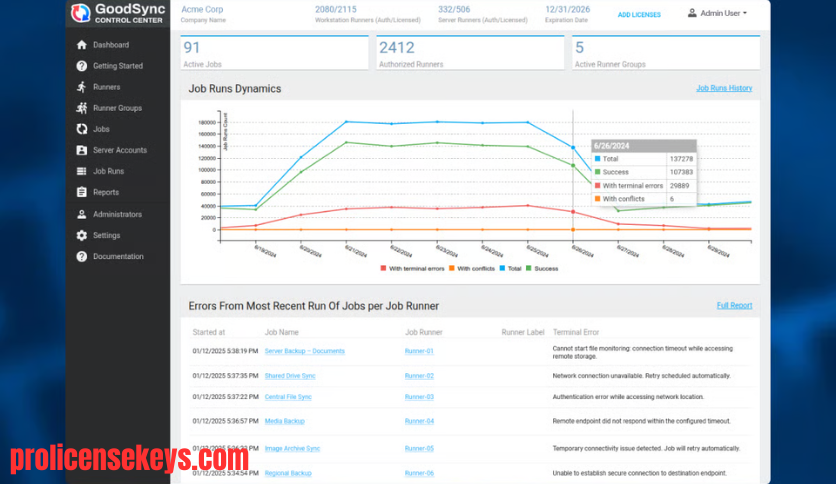
Task: Click the Job Runs list icon
Action: 82,171
